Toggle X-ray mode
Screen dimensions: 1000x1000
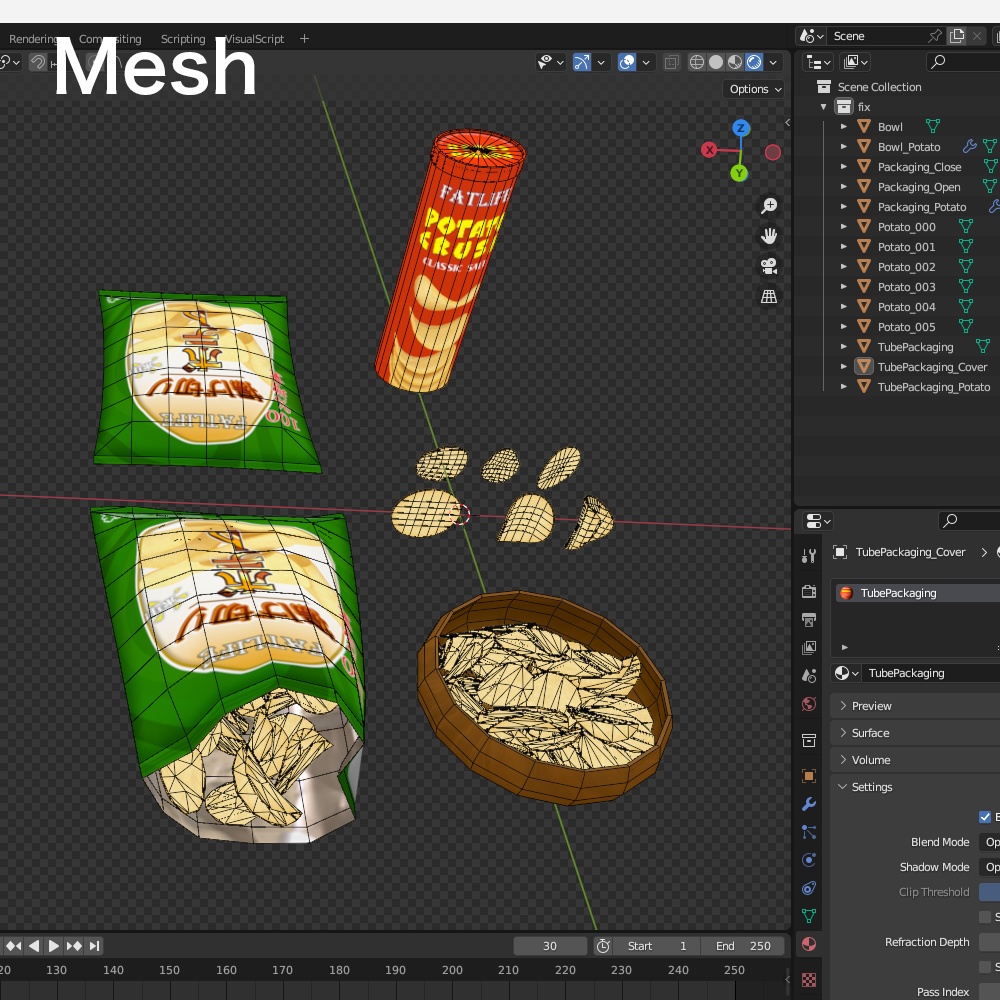(x=671, y=62)
